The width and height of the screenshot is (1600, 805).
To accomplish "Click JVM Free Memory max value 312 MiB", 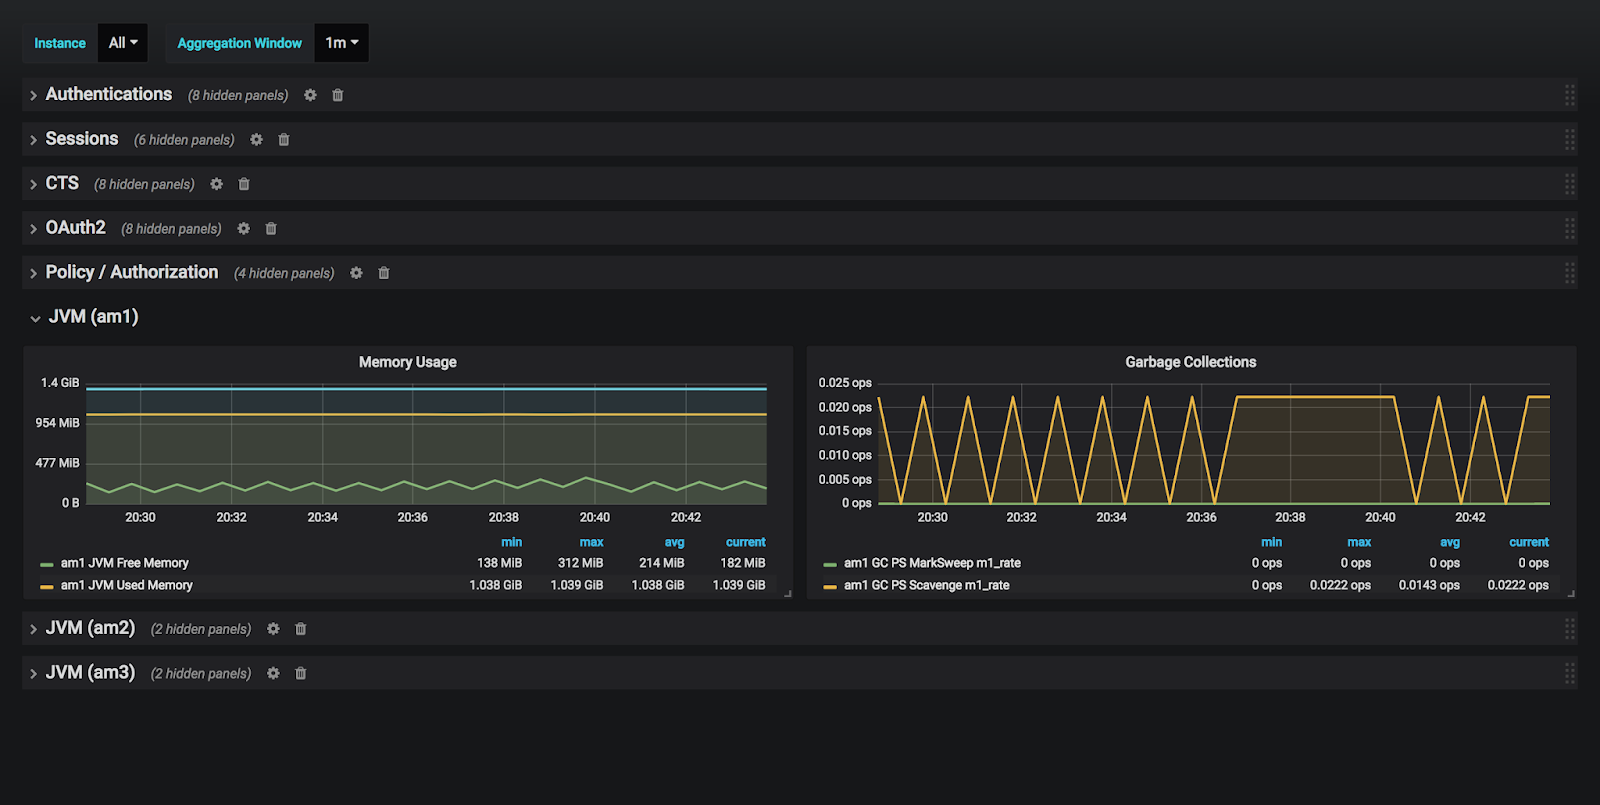I will tap(580, 563).
